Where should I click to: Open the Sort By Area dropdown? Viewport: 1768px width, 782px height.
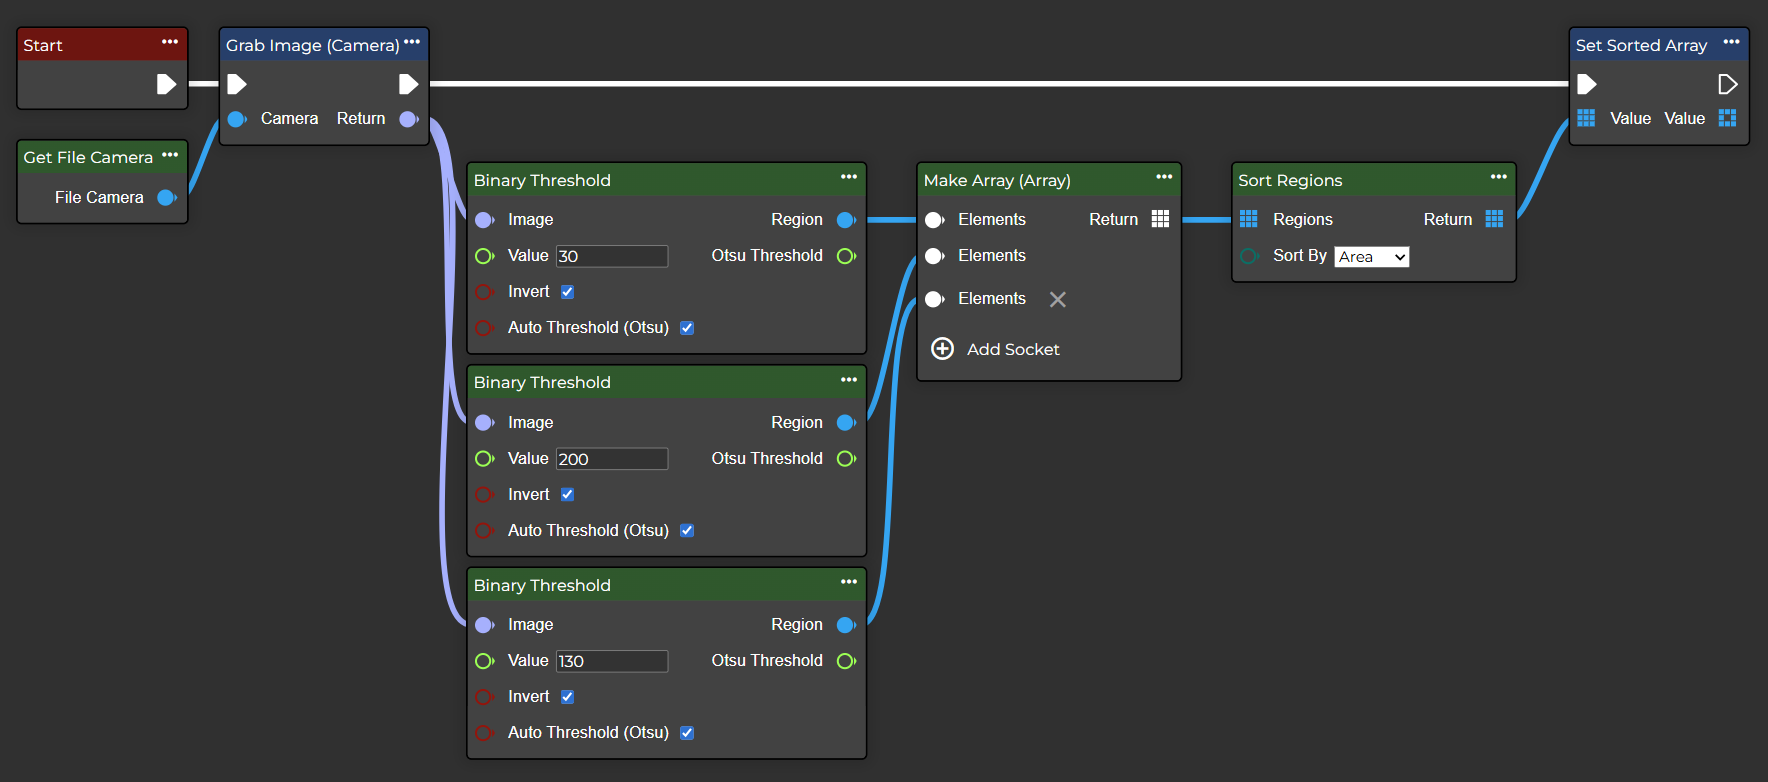tap(1371, 257)
